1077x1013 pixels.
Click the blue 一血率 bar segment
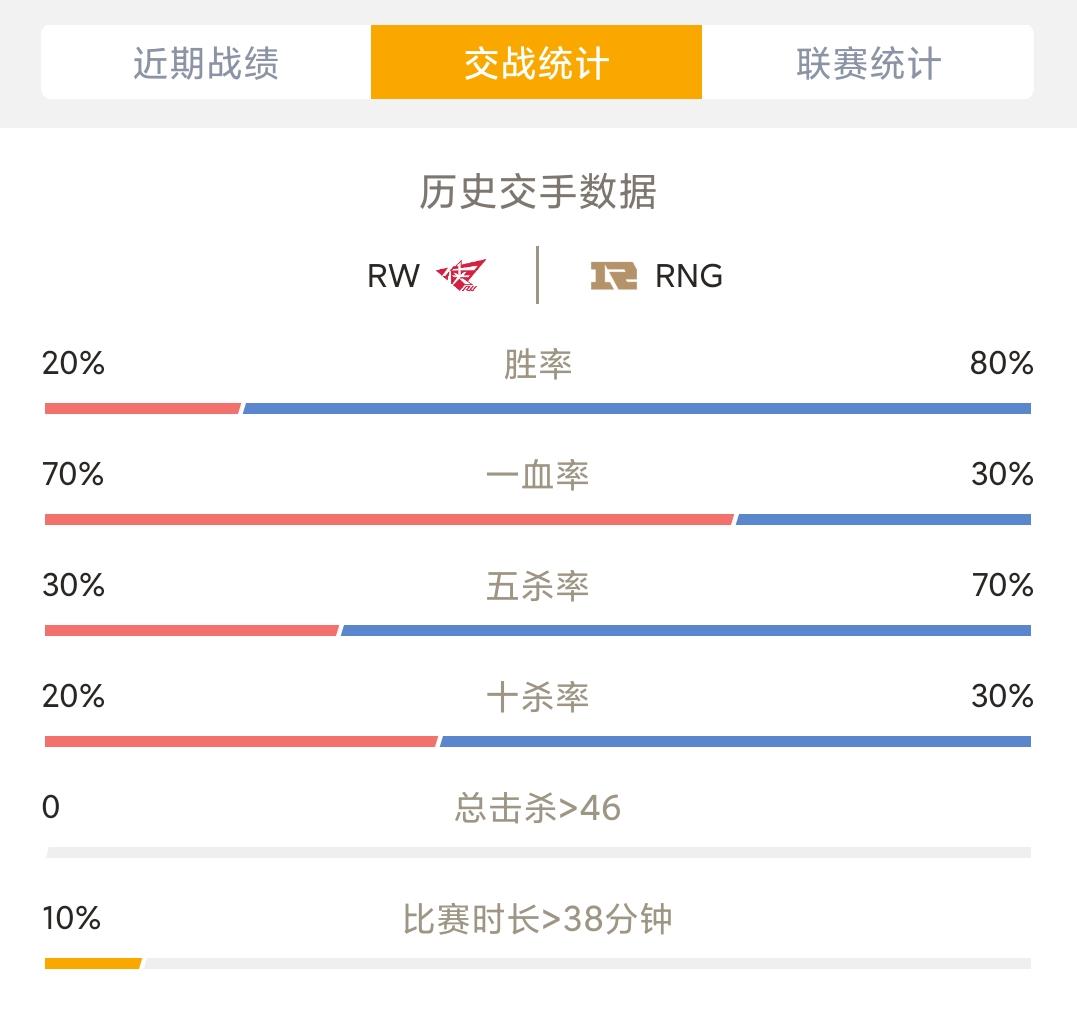pyautogui.click(x=883, y=519)
